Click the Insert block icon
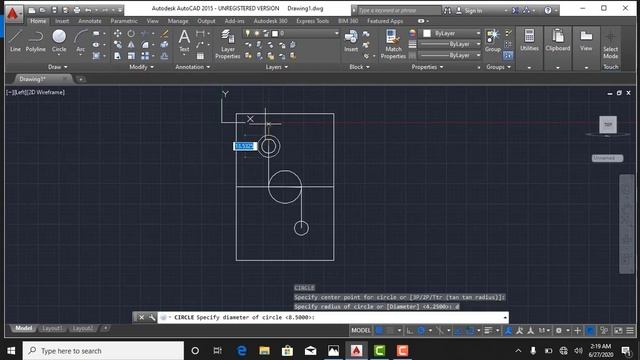This screenshot has width=640, height=360. click(x=351, y=41)
